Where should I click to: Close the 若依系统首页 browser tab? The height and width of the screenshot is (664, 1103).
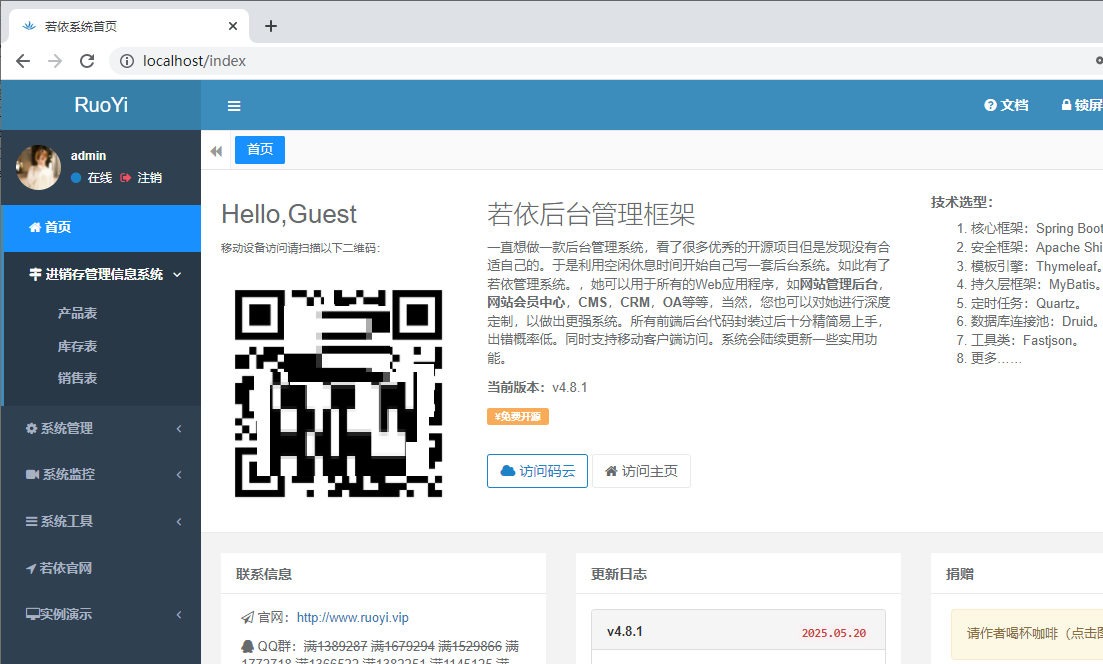coord(233,26)
